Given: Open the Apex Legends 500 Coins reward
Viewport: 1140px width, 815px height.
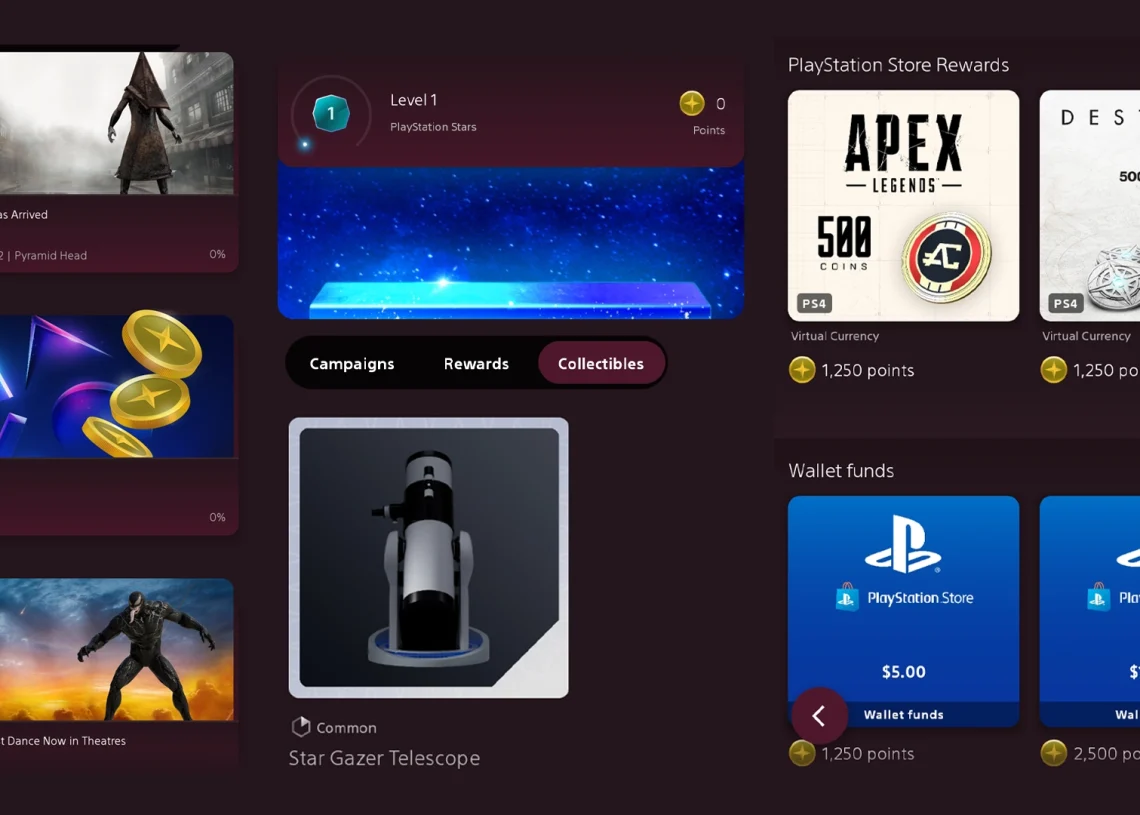Looking at the screenshot, I should [x=904, y=206].
